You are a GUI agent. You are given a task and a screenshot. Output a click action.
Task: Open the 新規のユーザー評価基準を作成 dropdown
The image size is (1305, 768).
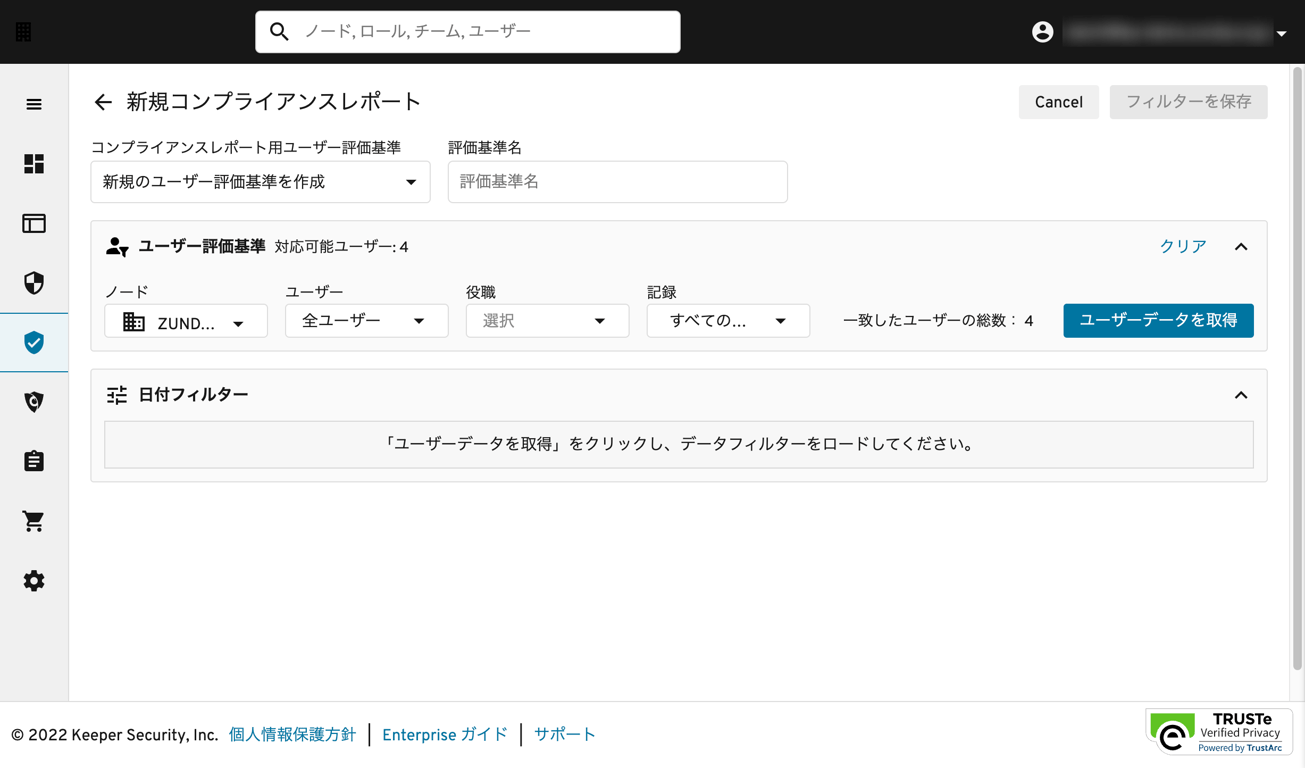click(260, 181)
